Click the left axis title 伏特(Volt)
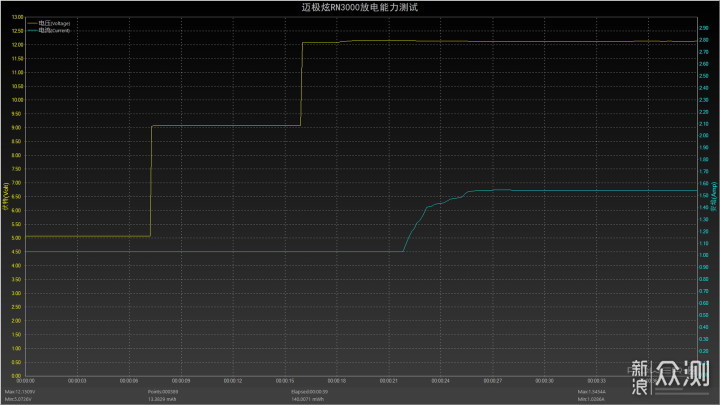Image resolution: width=720 pixels, height=405 pixels. pyautogui.click(x=6, y=196)
